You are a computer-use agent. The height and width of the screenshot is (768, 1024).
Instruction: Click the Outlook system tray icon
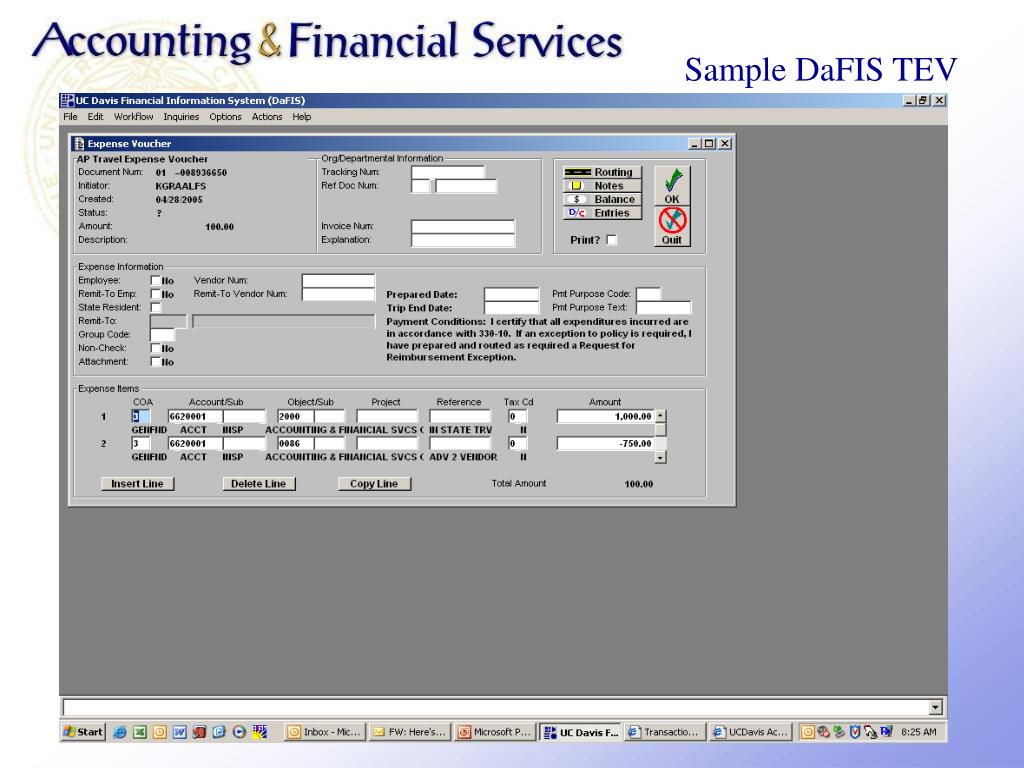[x=808, y=732]
